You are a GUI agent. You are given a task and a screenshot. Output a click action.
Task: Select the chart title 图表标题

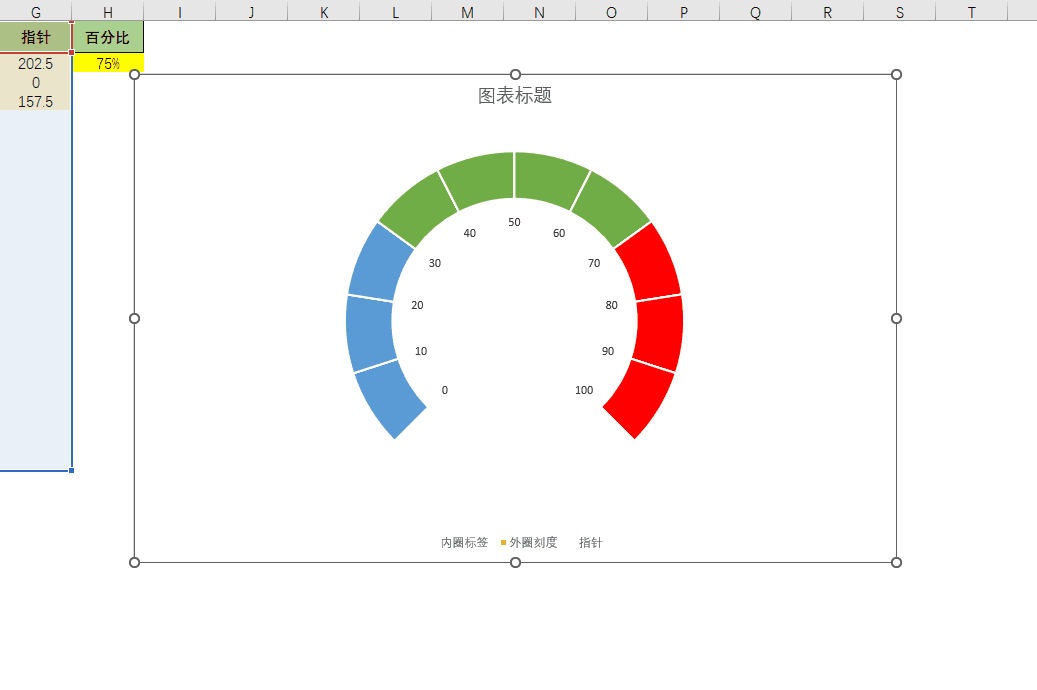[x=515, y=96]
